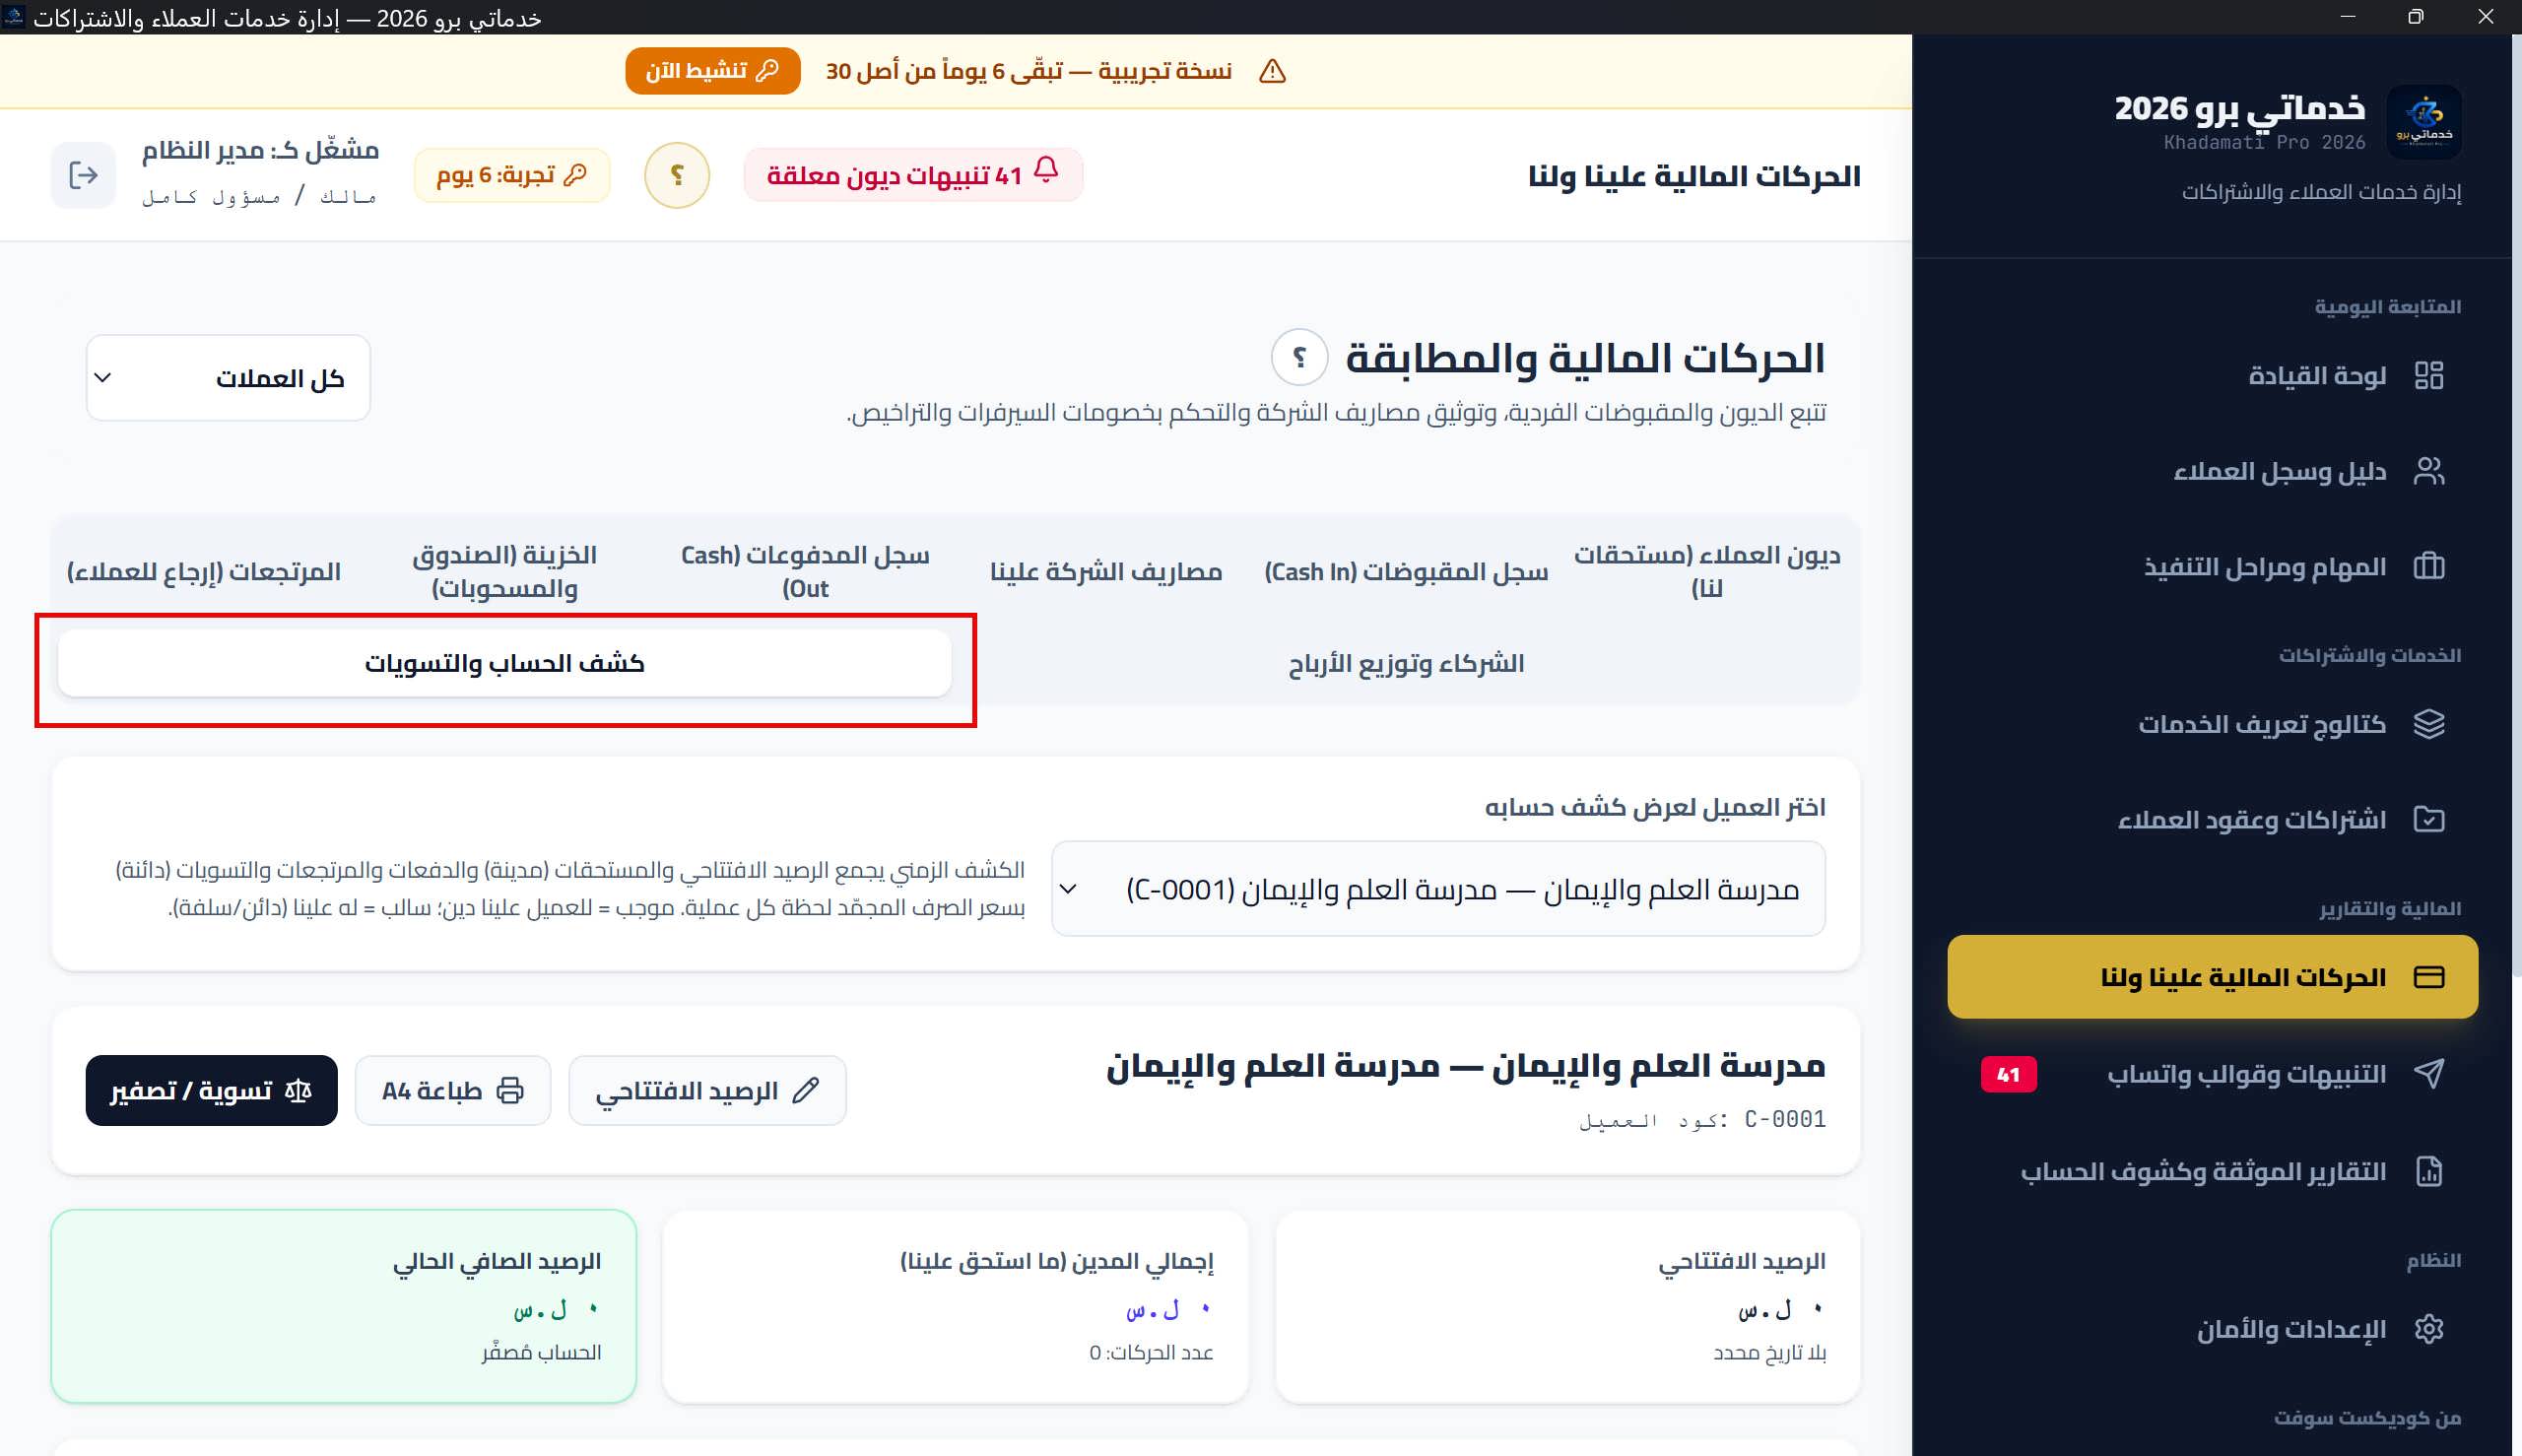Click تسوية / تصفير settlement button
This screenshot has width=2522, height=1456.
click(211, 1090)
